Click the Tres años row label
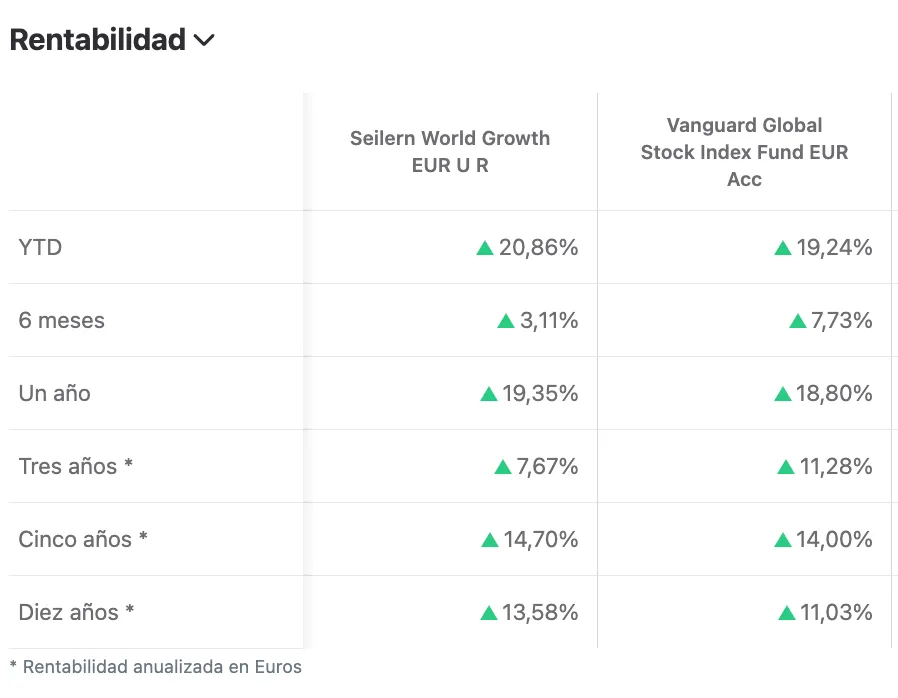 point(75,466)
